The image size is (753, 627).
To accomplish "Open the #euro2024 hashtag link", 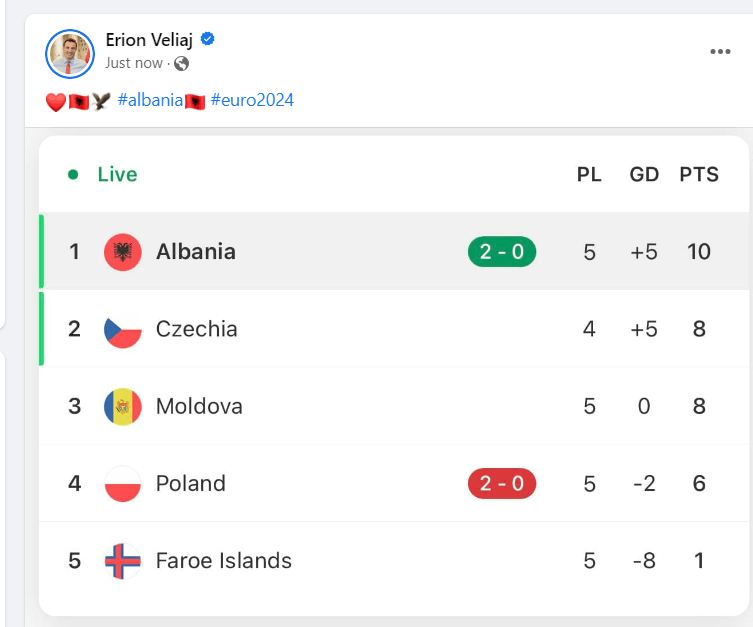I will tap(252, 100).
